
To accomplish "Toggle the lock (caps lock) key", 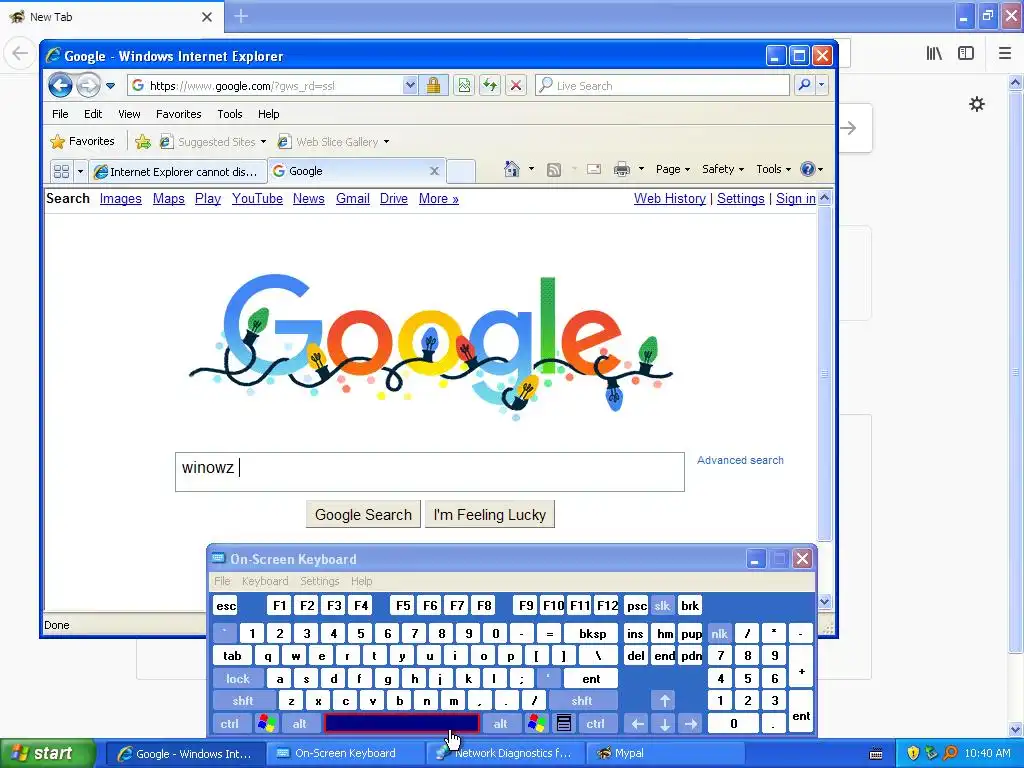I will [x=238, y=679].
